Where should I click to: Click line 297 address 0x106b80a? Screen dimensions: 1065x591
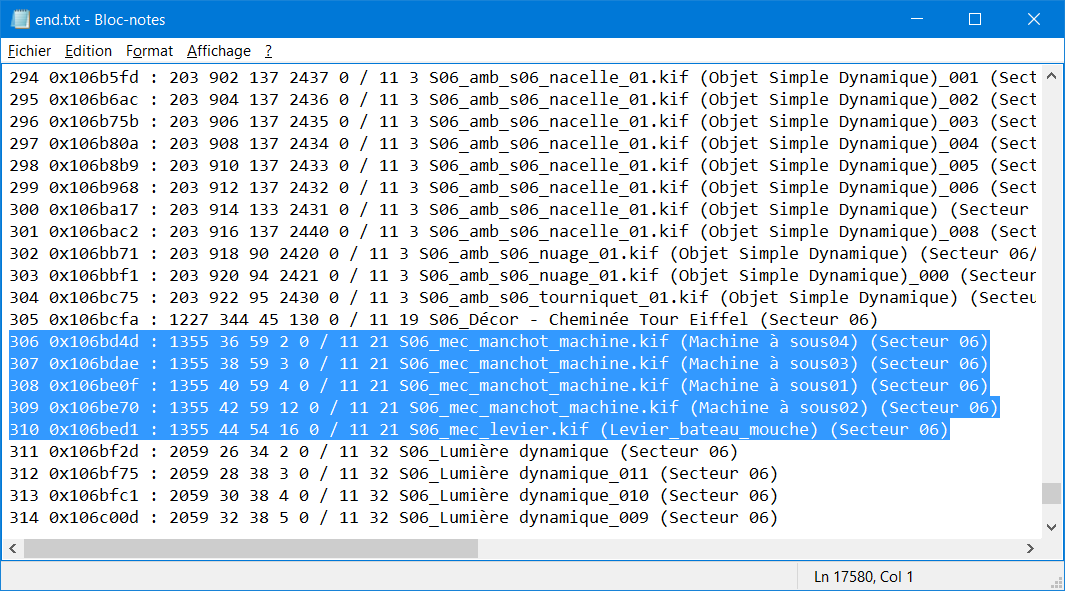coord(94,144)
